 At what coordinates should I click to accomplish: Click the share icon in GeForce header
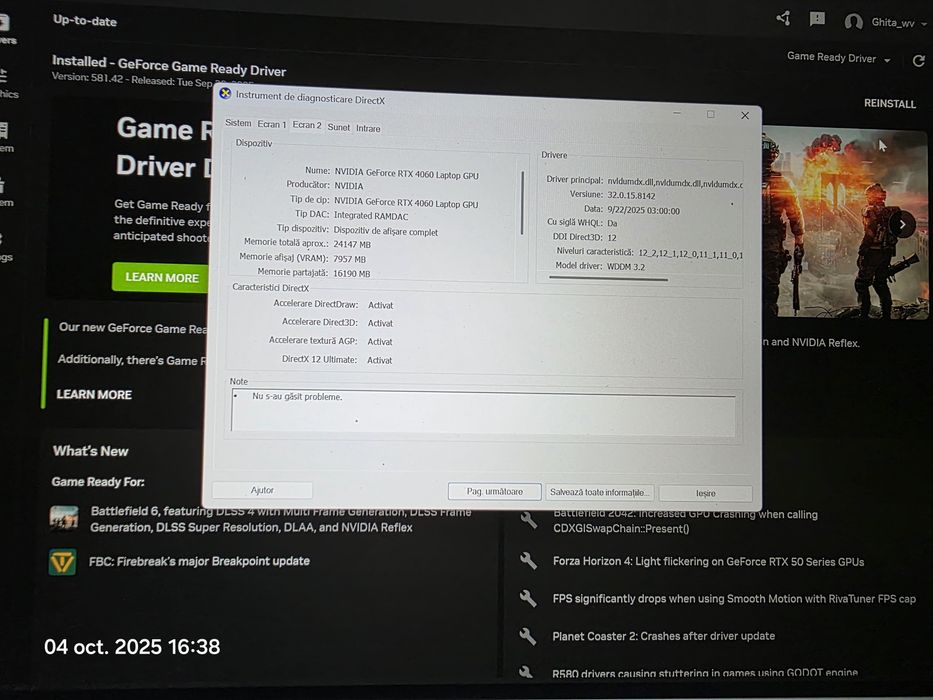(784, 18)
